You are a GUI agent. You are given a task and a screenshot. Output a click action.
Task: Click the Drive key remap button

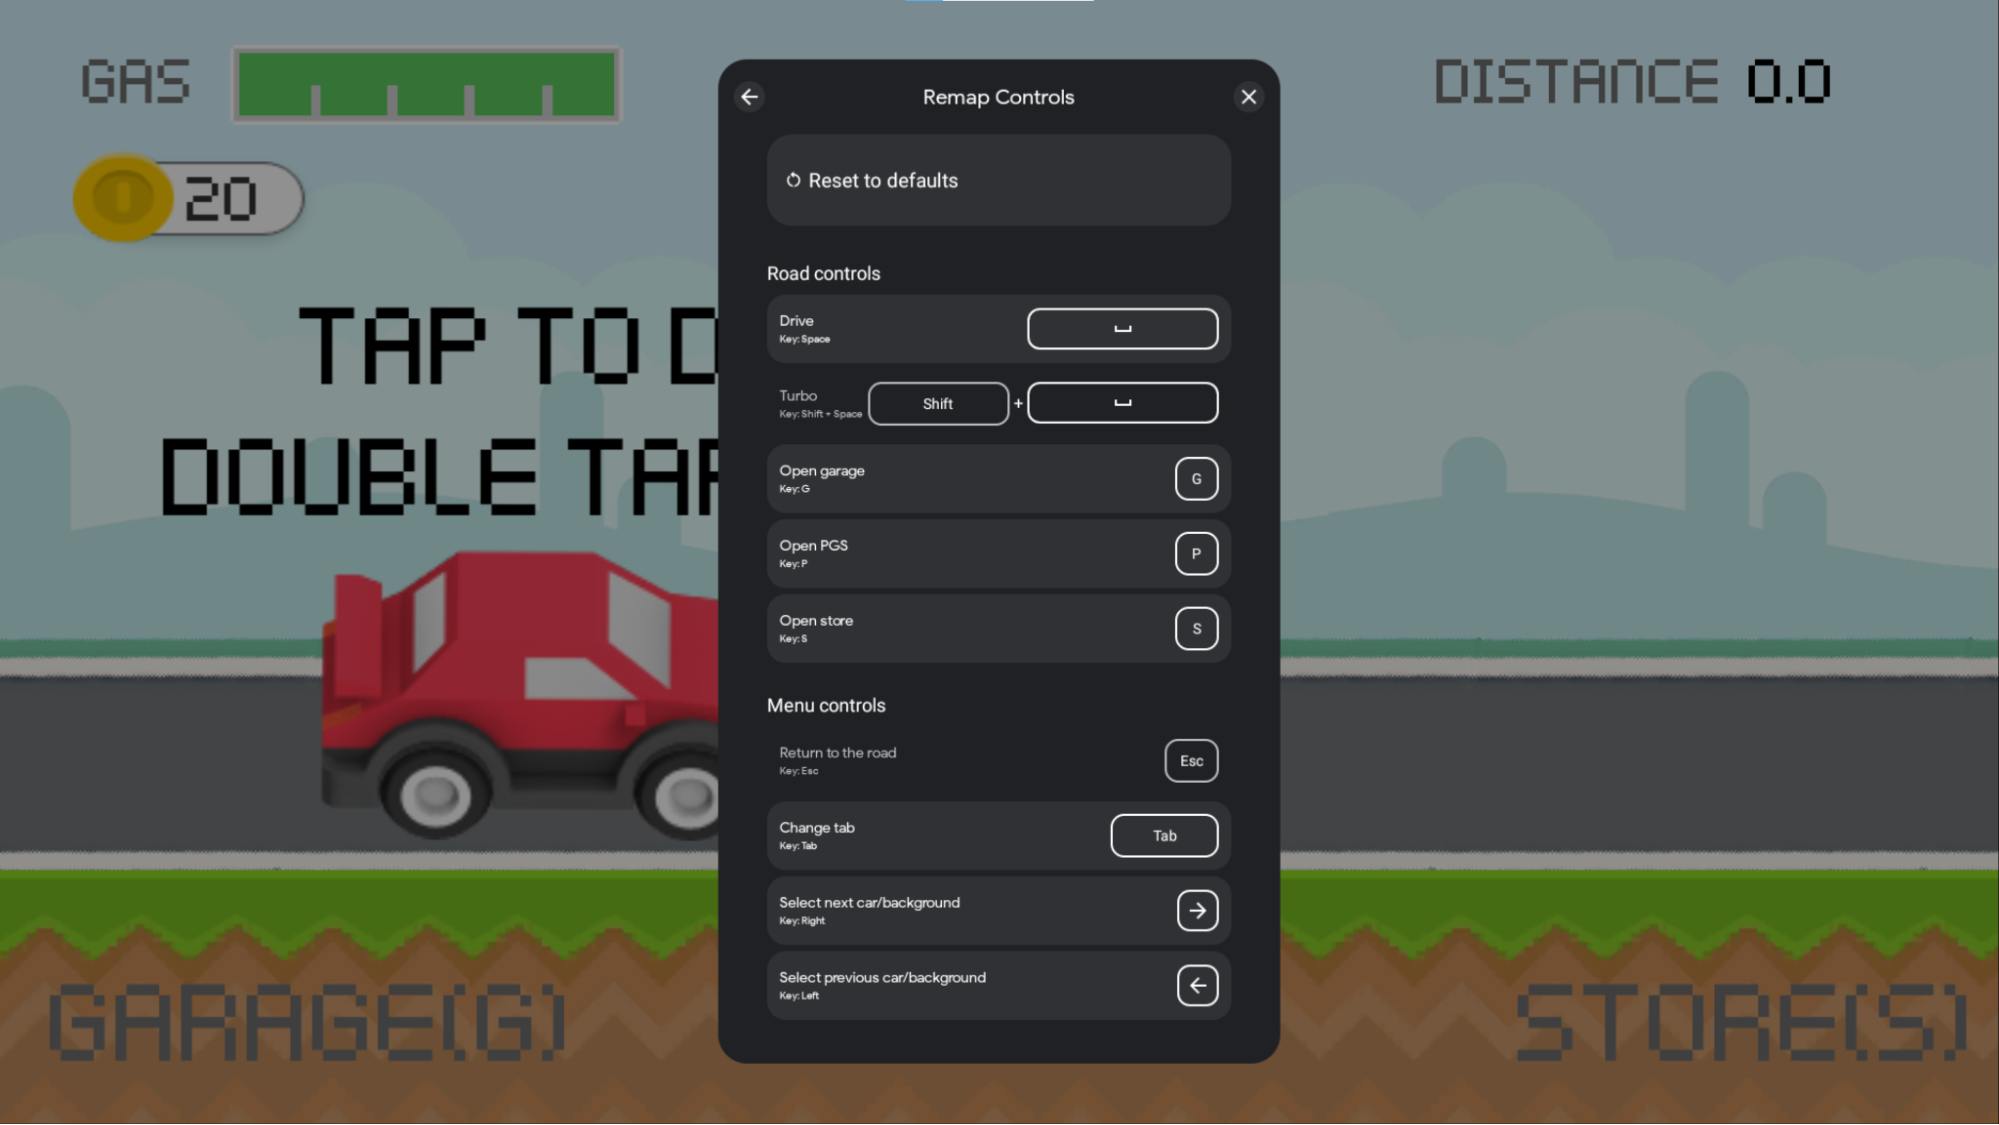1123,328
